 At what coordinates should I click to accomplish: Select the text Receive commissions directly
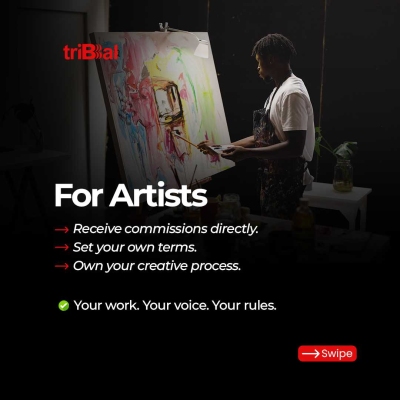[166, 229]
